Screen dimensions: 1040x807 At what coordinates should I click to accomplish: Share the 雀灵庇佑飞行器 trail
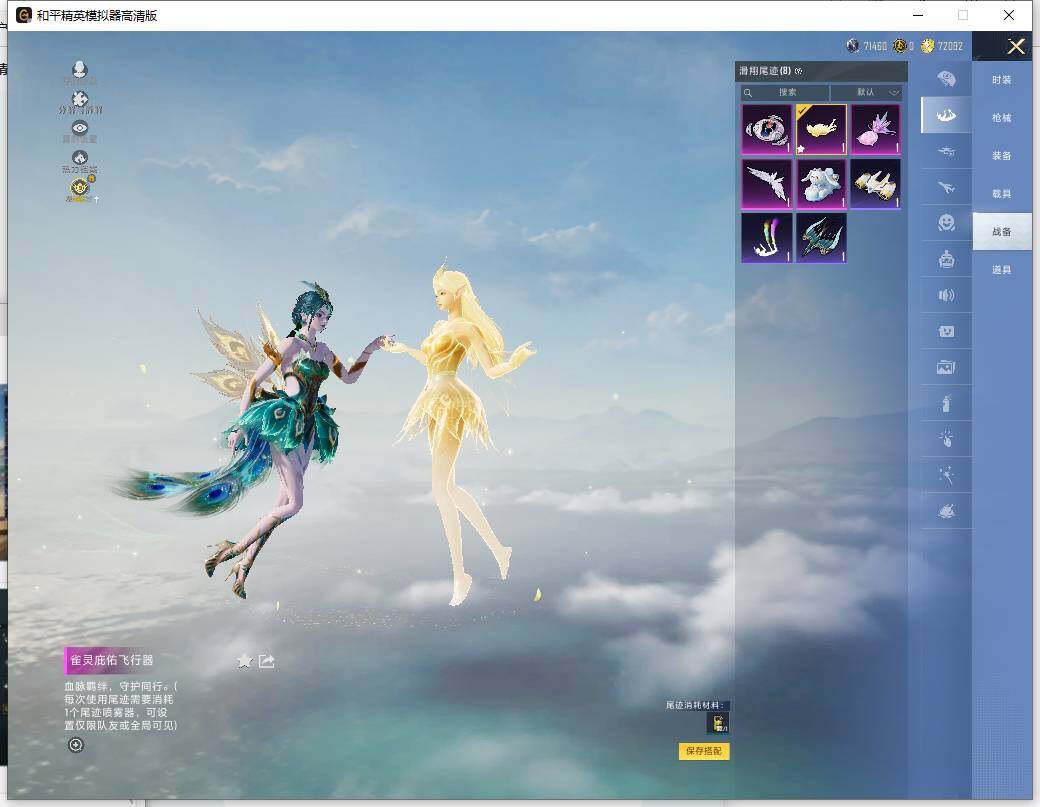267,660
